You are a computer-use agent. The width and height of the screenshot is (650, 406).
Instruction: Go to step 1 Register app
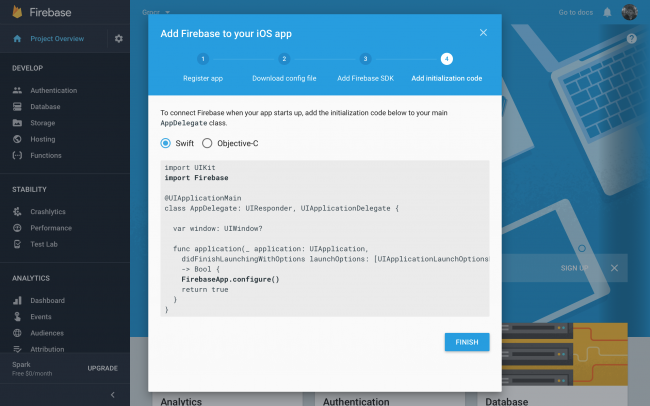tap(203, 67)
